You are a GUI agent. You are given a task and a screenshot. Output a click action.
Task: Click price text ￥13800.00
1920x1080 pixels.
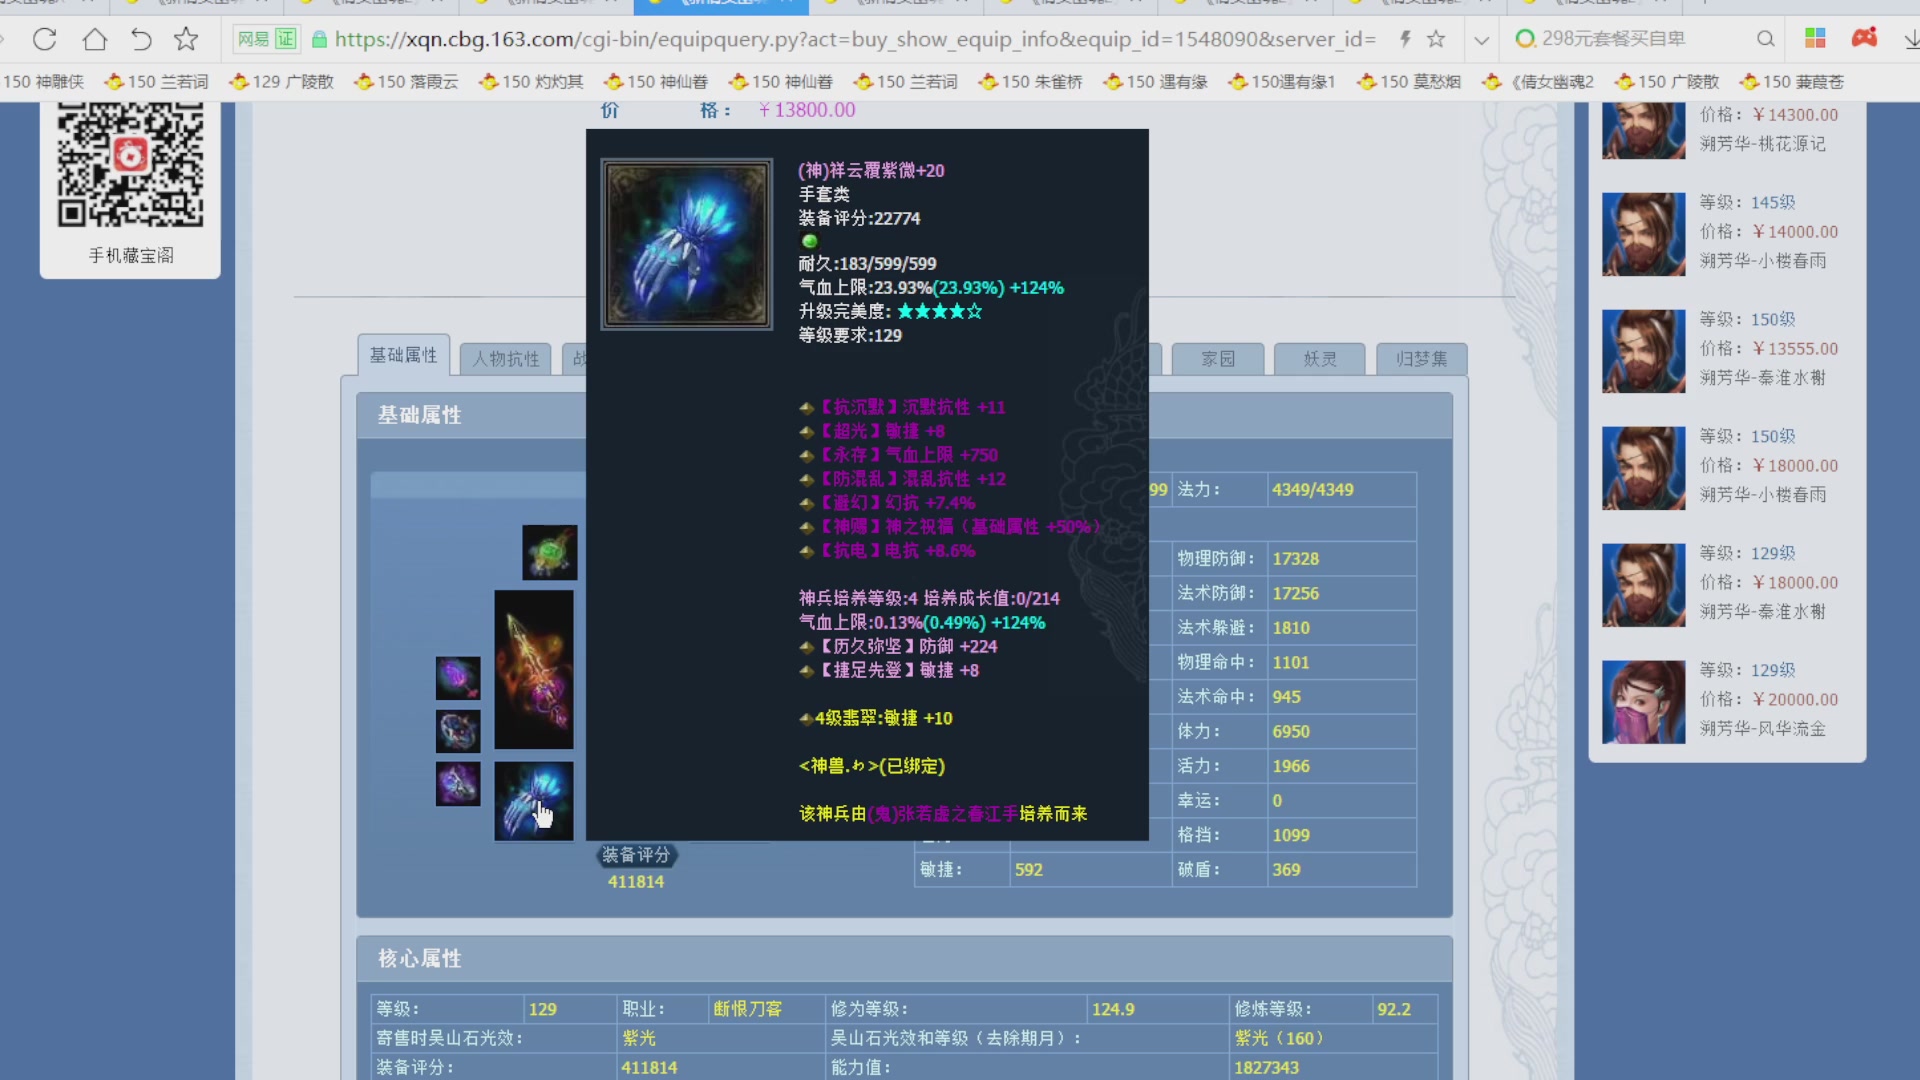pos(807,110)
